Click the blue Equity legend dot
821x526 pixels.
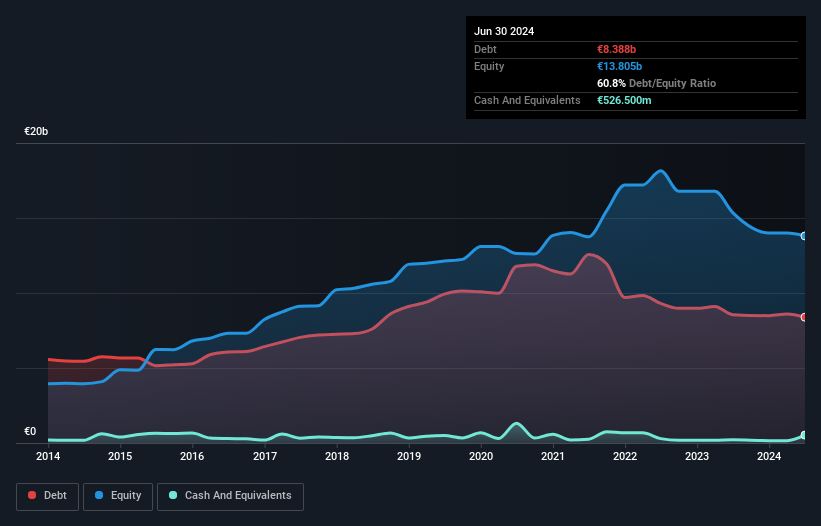click(x=99, y=495)
